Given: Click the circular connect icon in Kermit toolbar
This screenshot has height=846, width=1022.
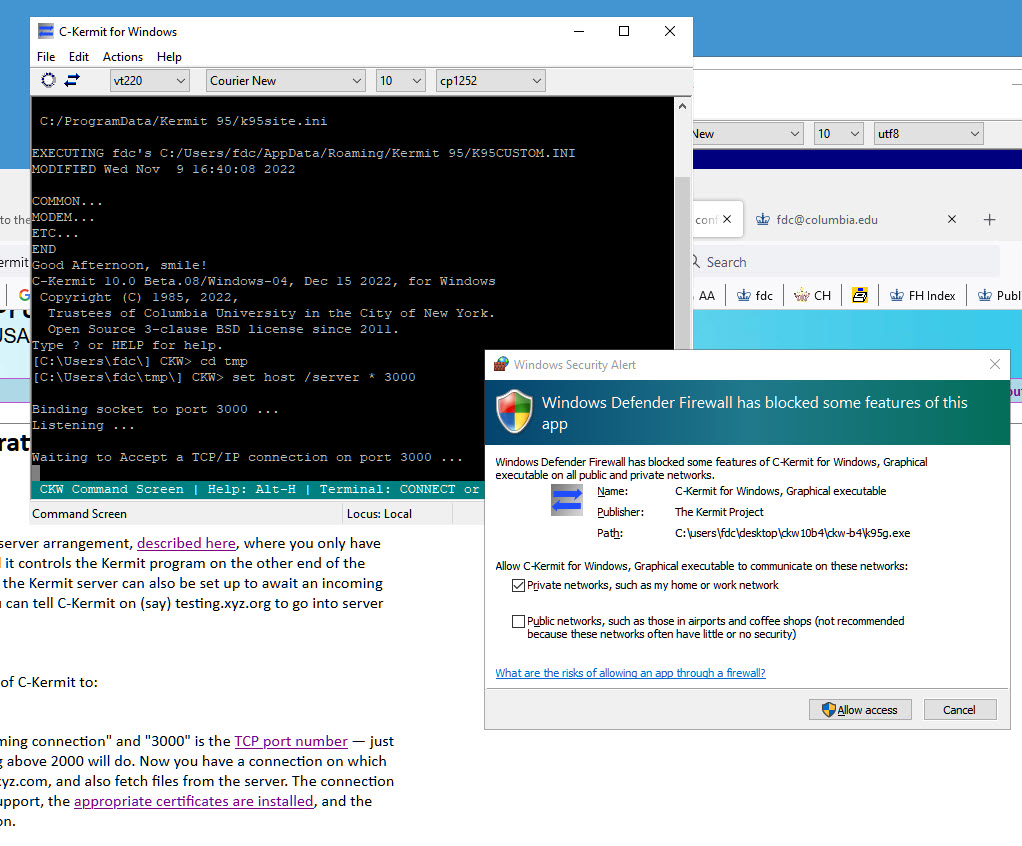Looking at the screenshot, I should (48, 80).
